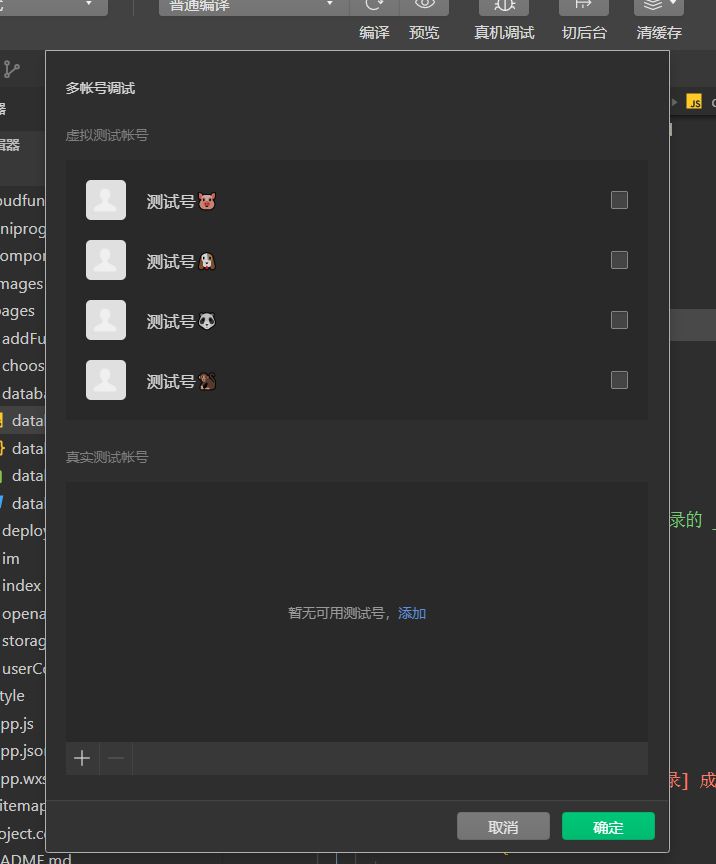
Task: Click the 添加 link to add account
Action: coord(412,613)
